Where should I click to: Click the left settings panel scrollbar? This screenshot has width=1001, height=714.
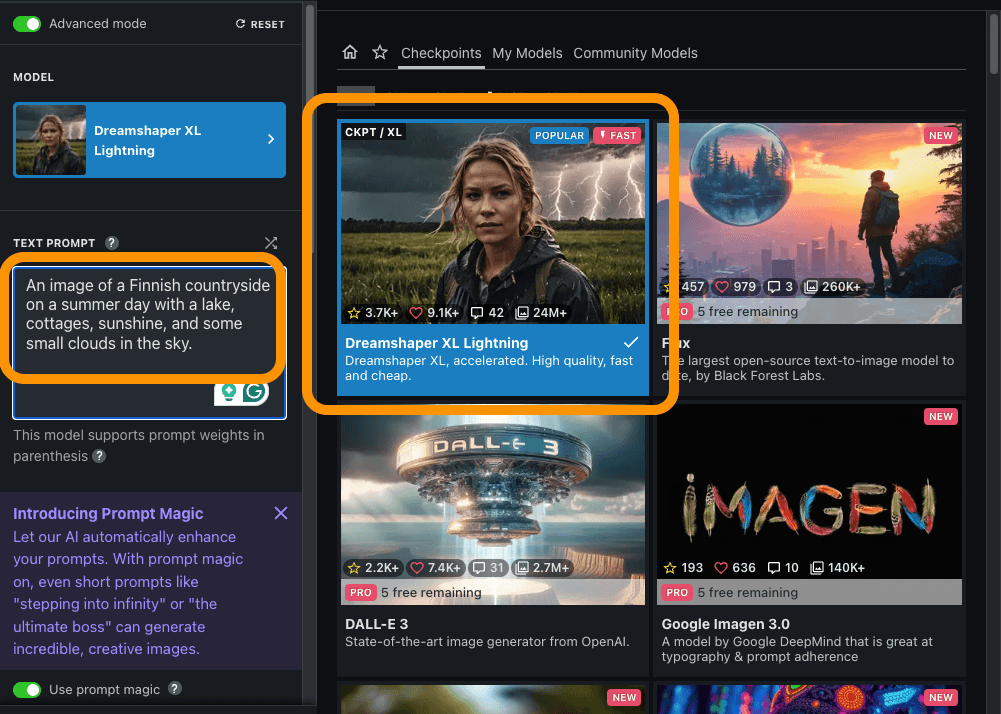tap(310, 128)
